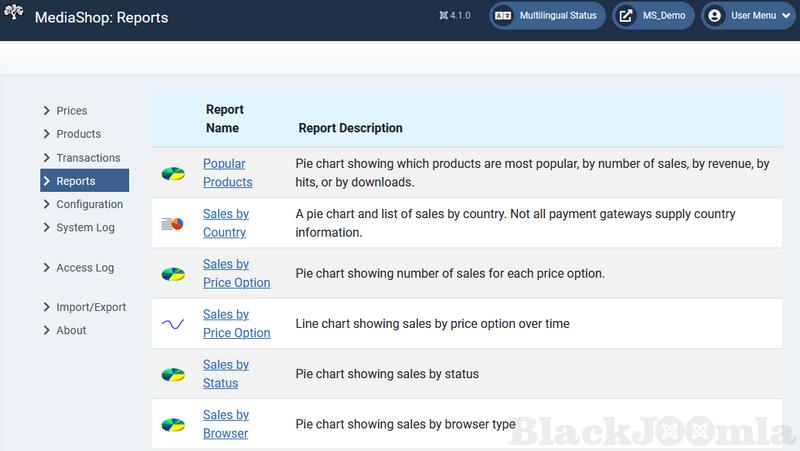Screen dimensions: 800x451
Task: Go to the Access Log page
Action: [85, 268]
